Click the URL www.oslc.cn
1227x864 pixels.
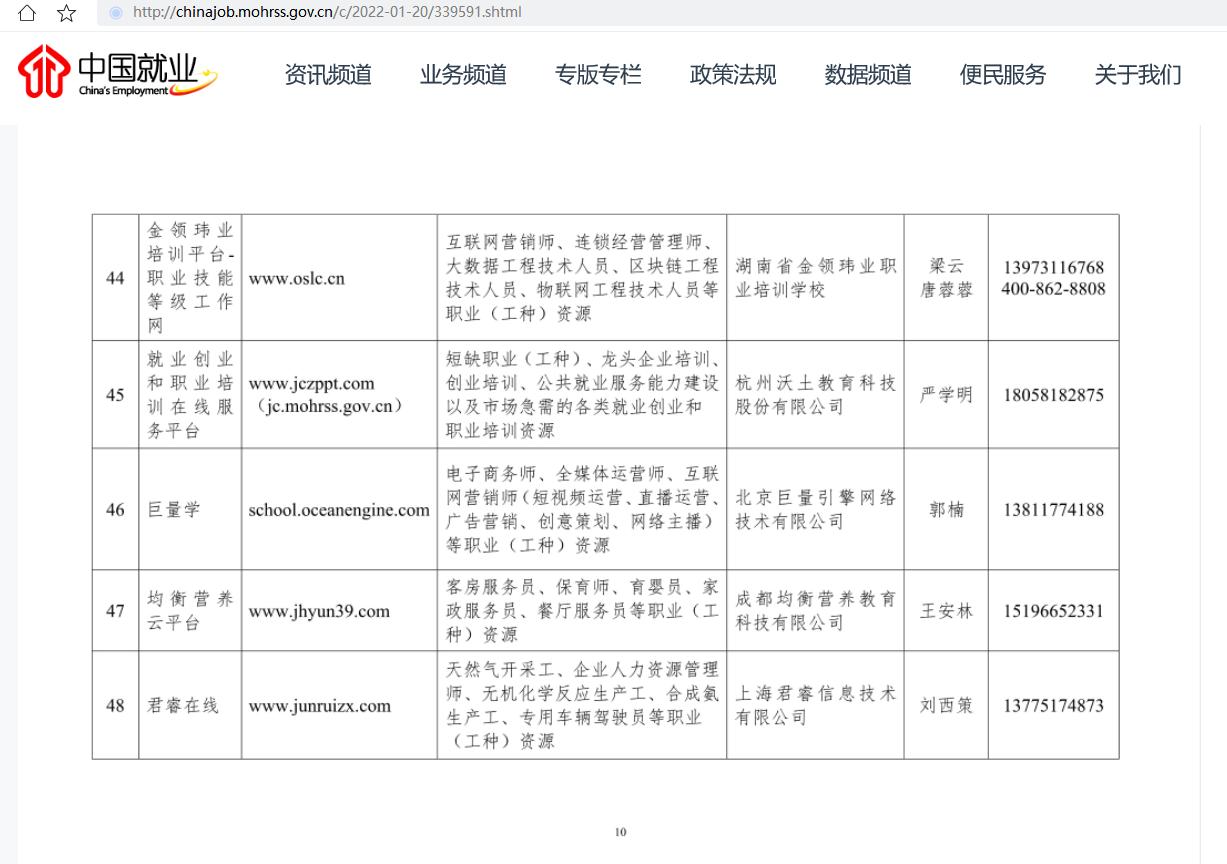point(296,278)
